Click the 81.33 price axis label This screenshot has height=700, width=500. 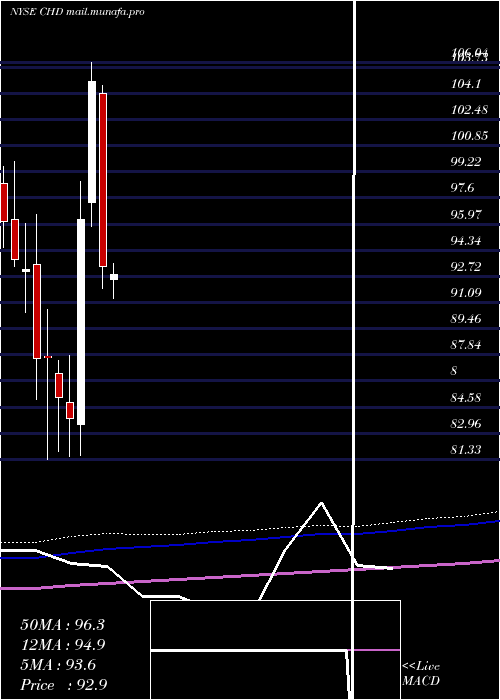[x=466, y=450]
